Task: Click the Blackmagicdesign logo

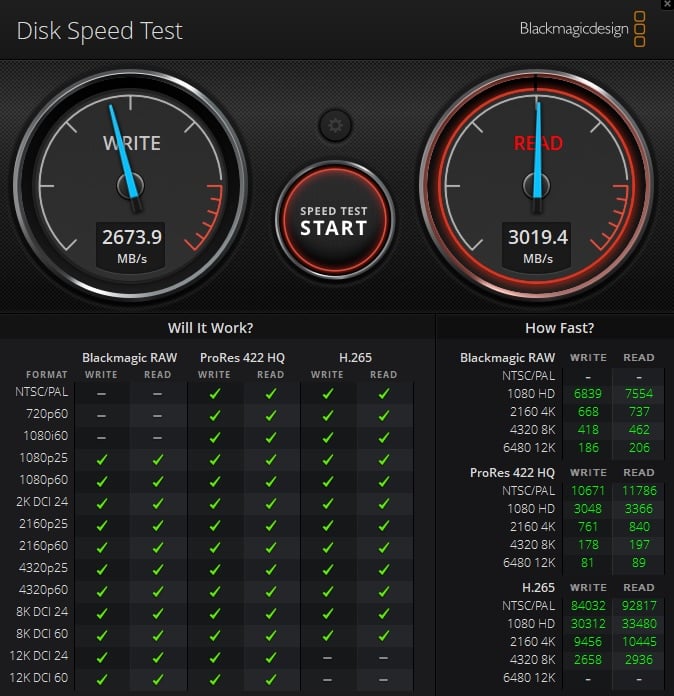Action: pyautogui.click(x=583, y=29)
